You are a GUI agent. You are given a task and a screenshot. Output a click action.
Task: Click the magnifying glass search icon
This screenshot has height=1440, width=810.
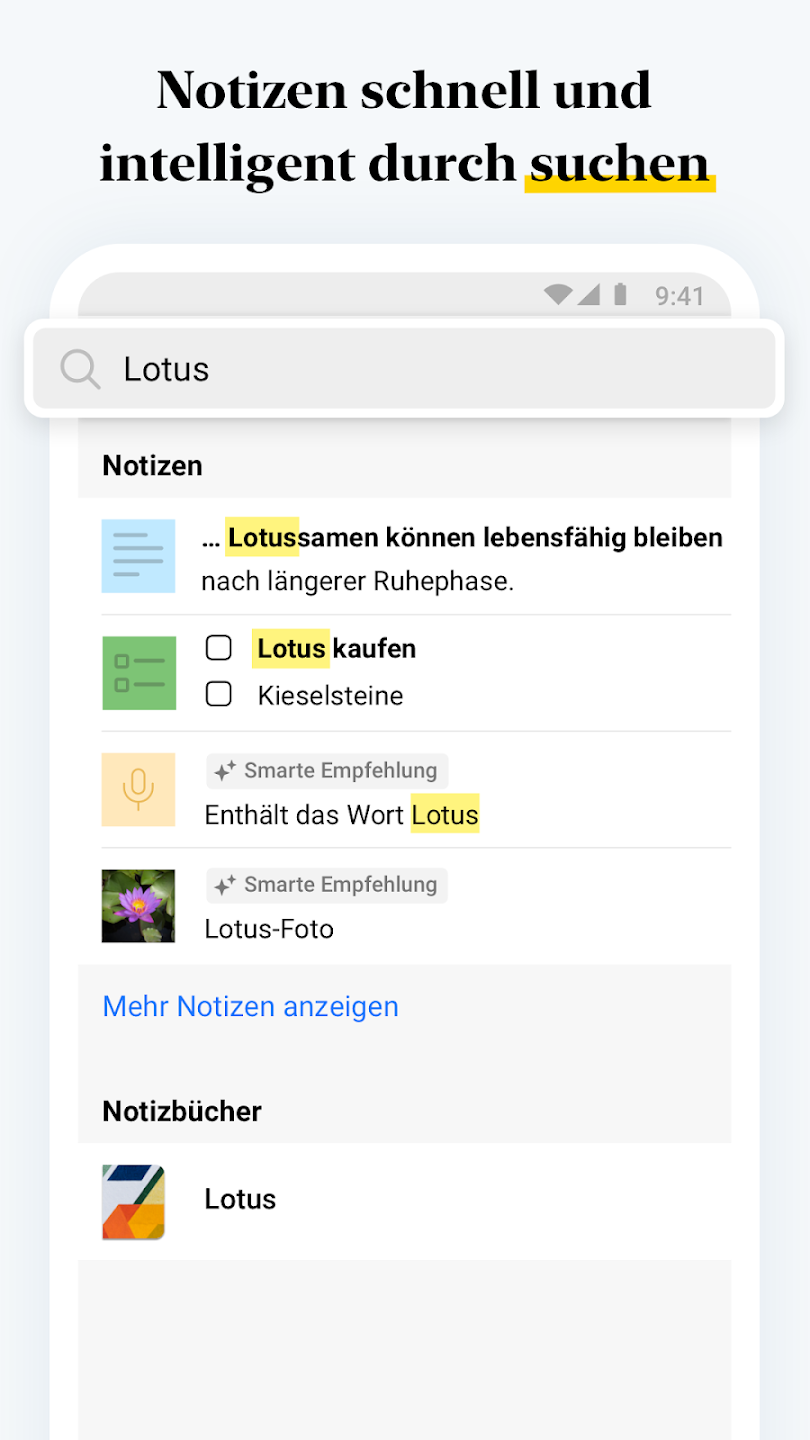[80, 369]
